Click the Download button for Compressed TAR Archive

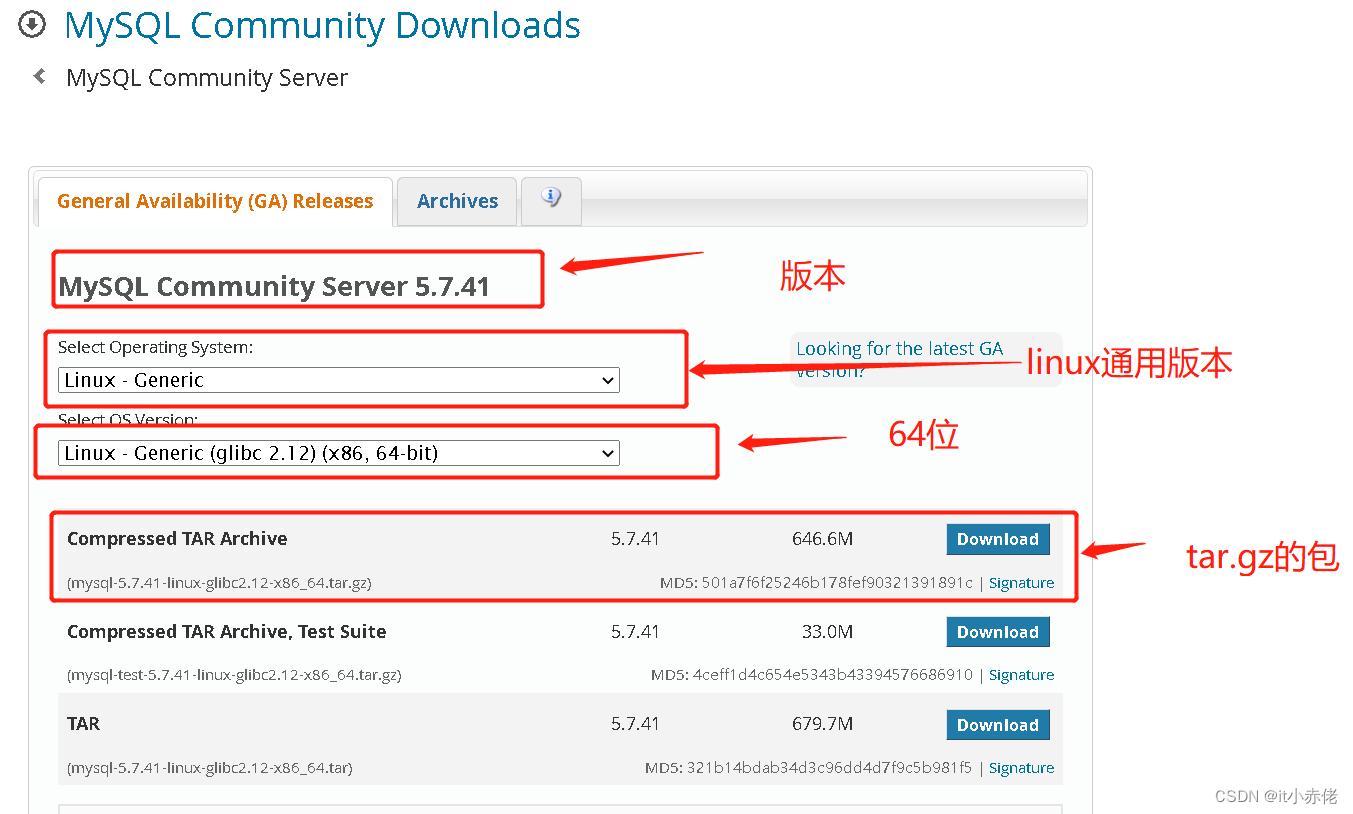[997, 538]
